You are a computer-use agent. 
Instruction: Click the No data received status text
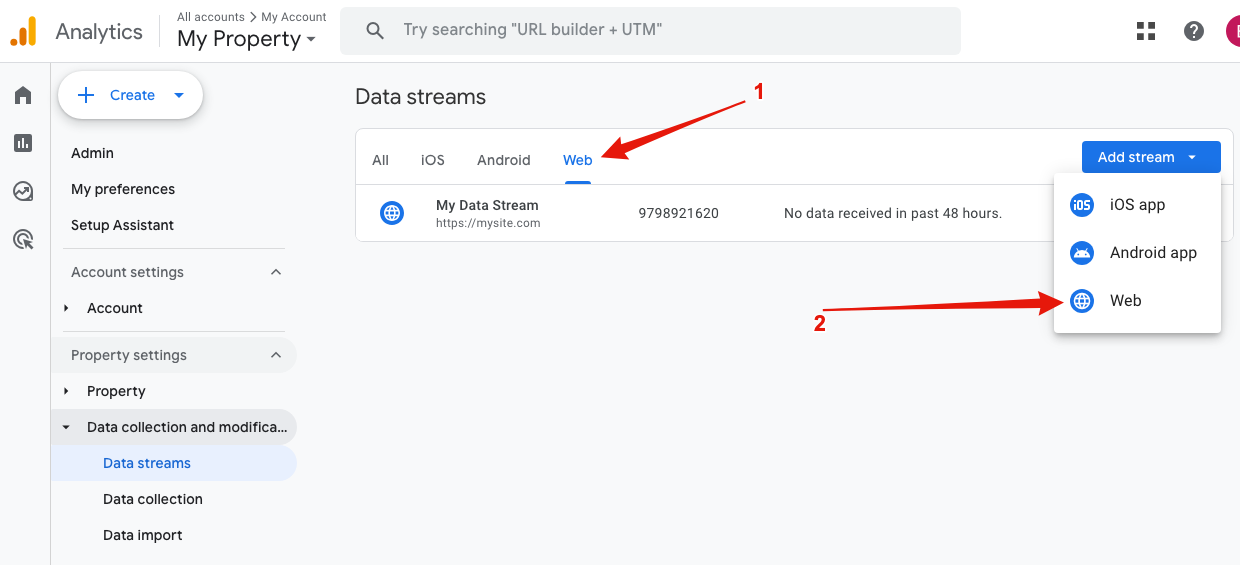click(893, 213)
